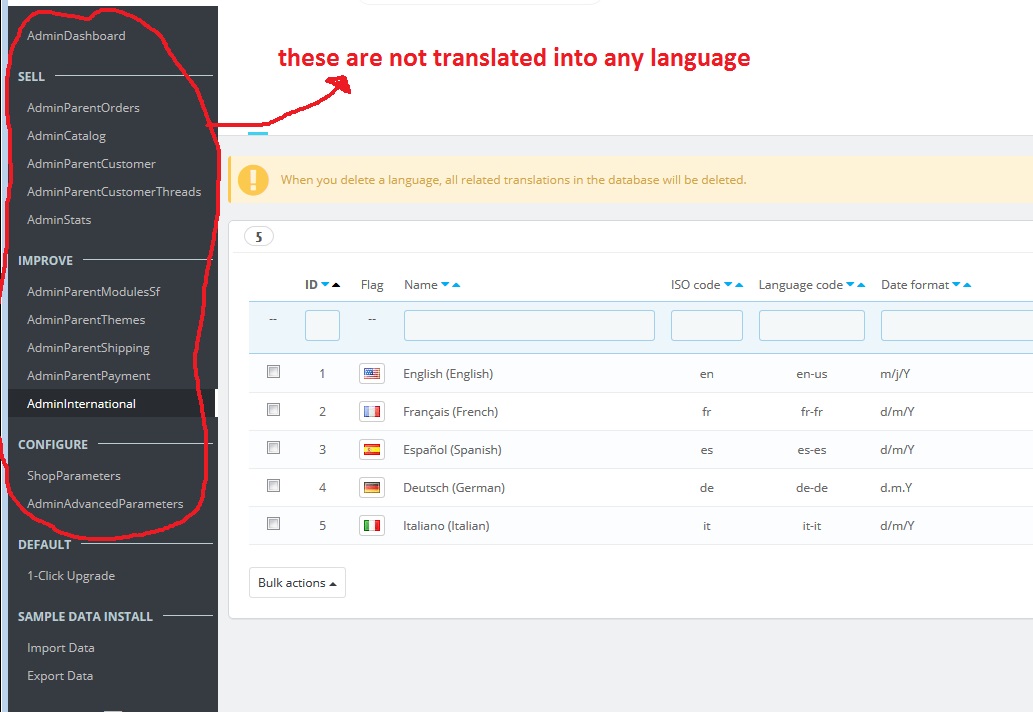Tick the checkbox for Deutsch row
Image resolution: width=1033 pixels, height=712 pixels.
(x=273, y=486)
